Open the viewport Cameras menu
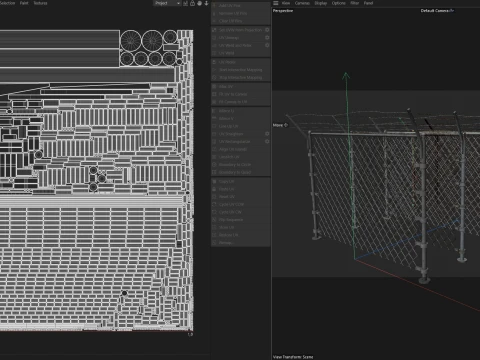 pos(302,3)
